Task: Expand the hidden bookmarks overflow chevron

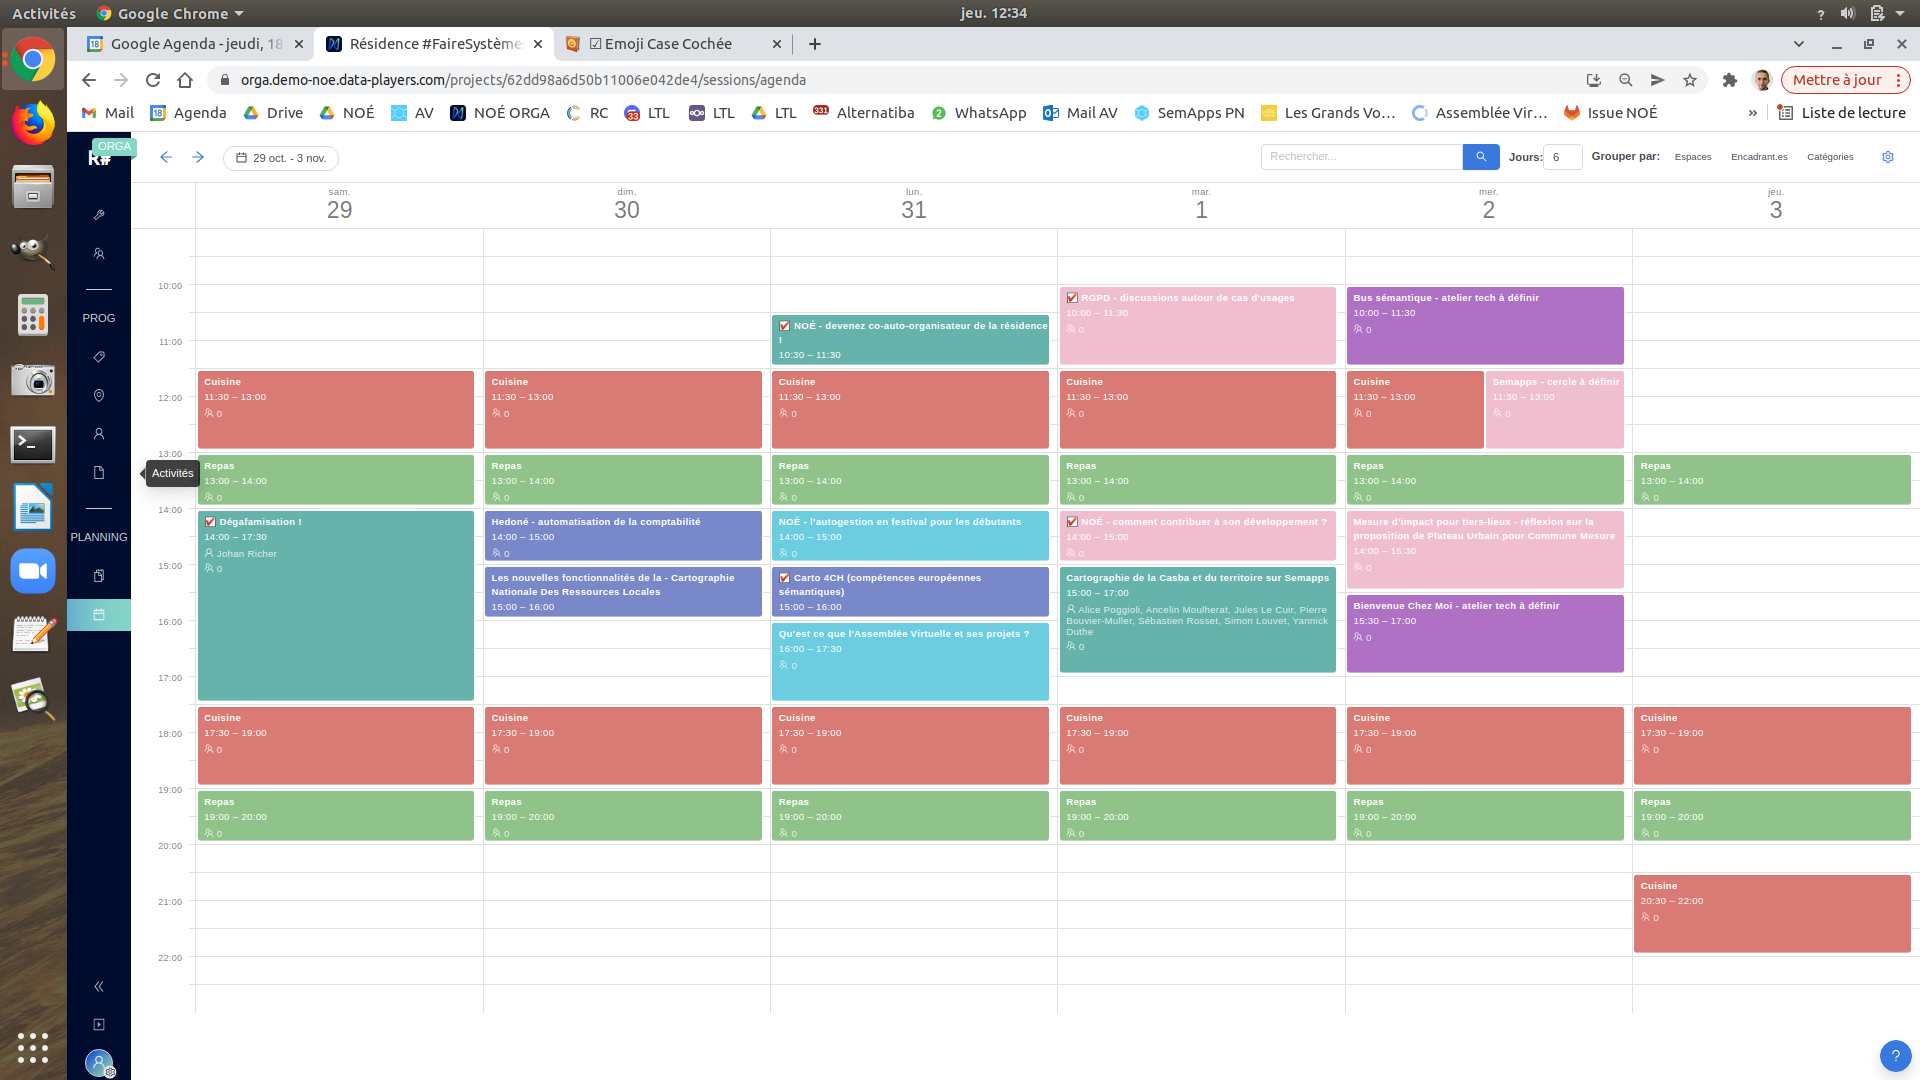Action: pos(1752,113)
